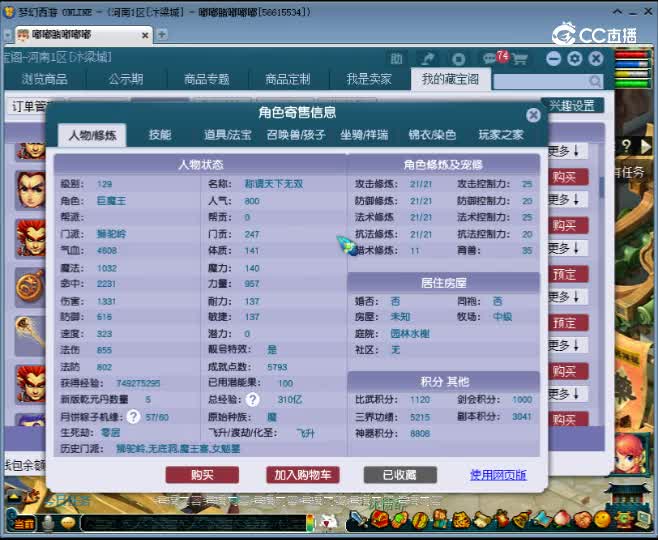This screenshot has width=658, height=540.
Task: Open the 当前 chat channel selector
Action: [x=24, y=524]
